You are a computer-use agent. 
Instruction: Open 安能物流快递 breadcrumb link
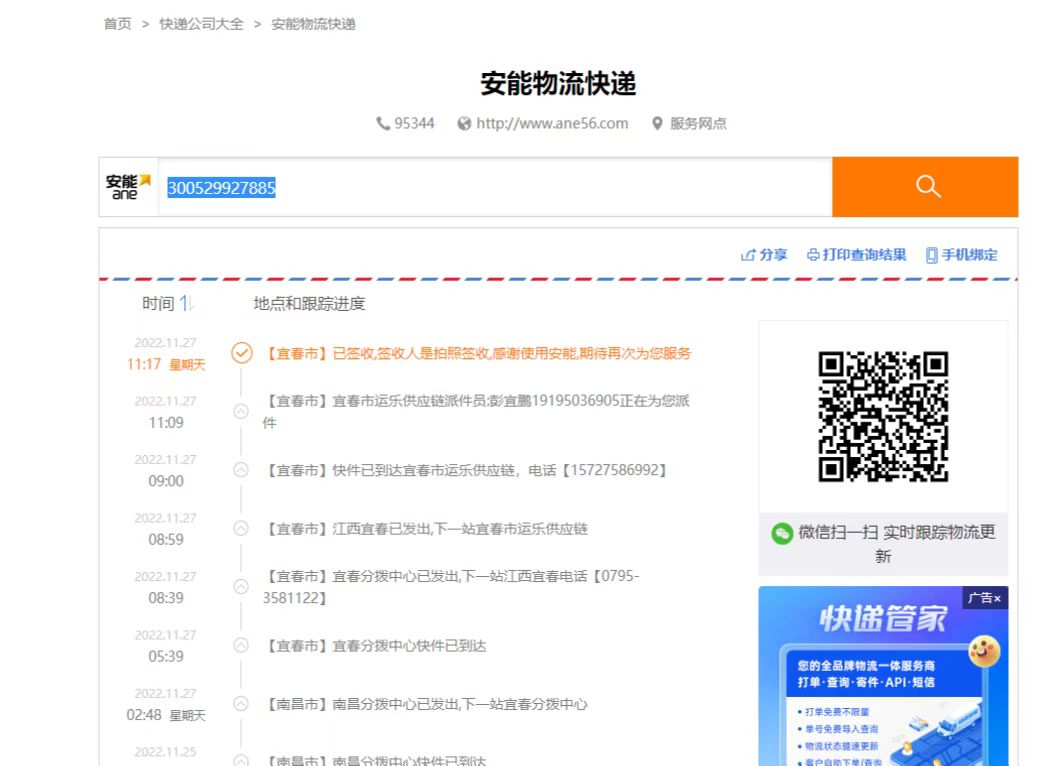(313, 24)
